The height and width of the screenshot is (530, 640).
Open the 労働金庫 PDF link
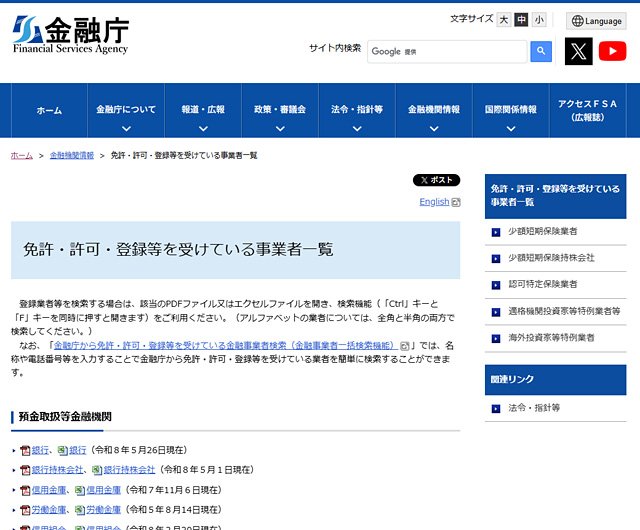point(49,510)
